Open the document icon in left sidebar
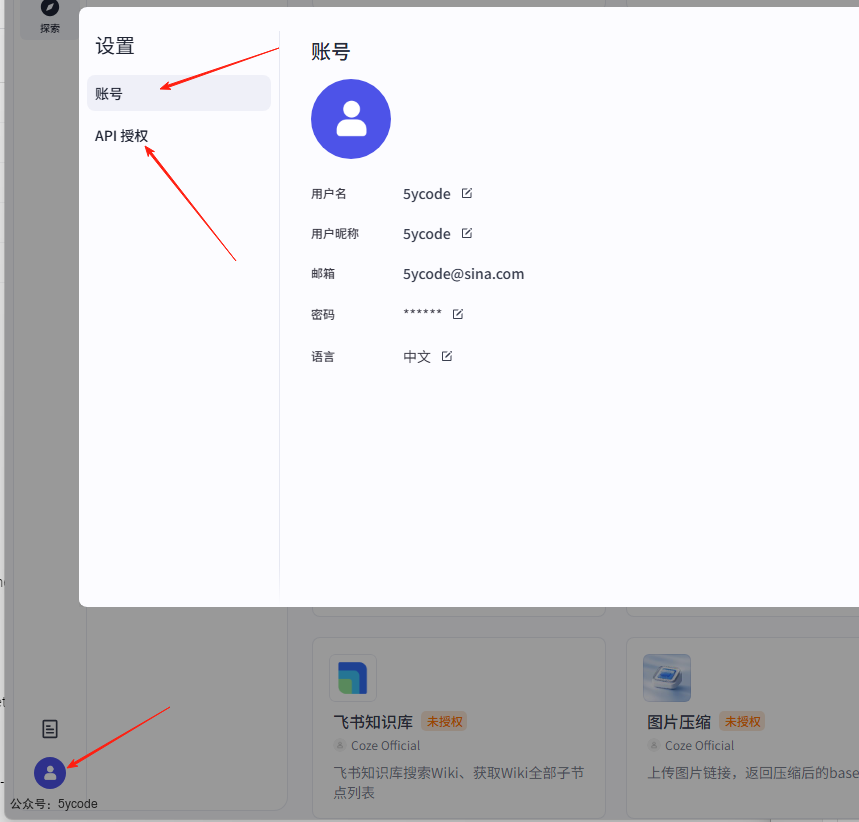 pos(50,729)
